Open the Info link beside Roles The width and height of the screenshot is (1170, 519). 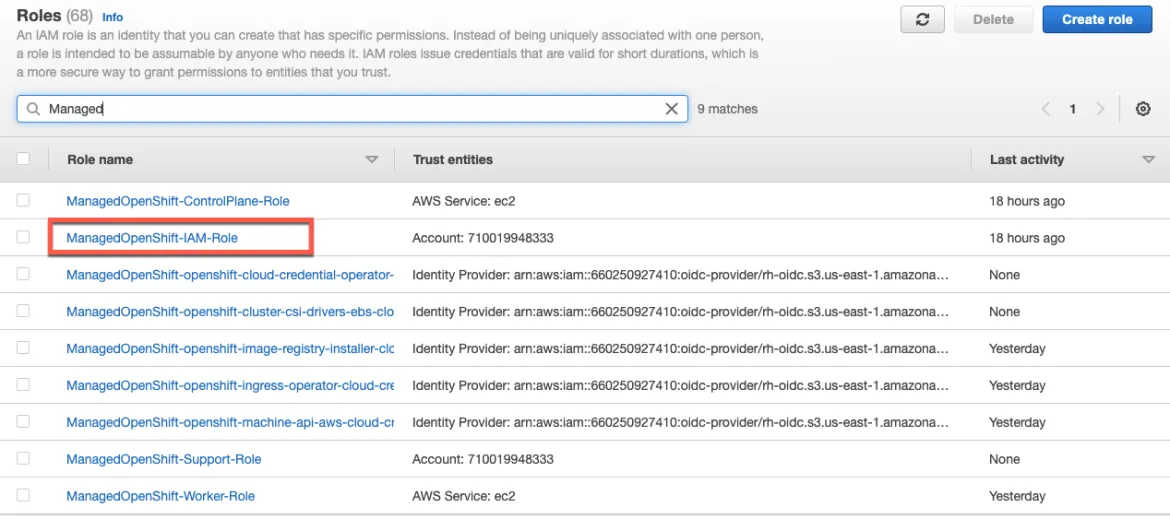tap(113, 17)
